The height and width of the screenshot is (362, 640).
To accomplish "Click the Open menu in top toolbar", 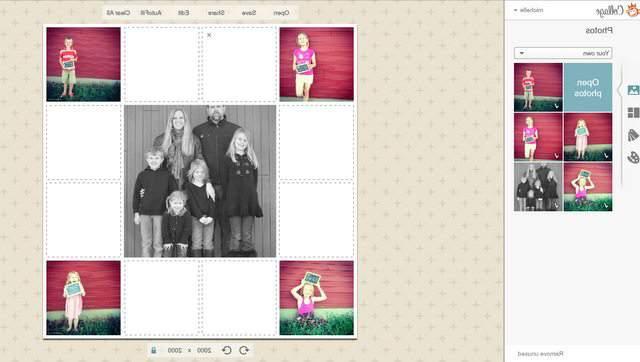I will [x=281, y=13].
